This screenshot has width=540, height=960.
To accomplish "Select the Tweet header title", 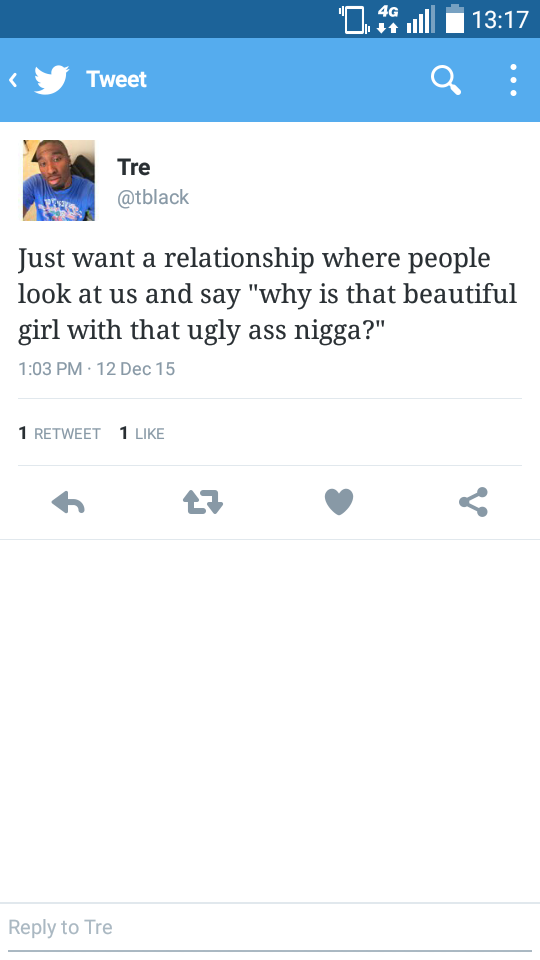I will [x=116, y=80].
